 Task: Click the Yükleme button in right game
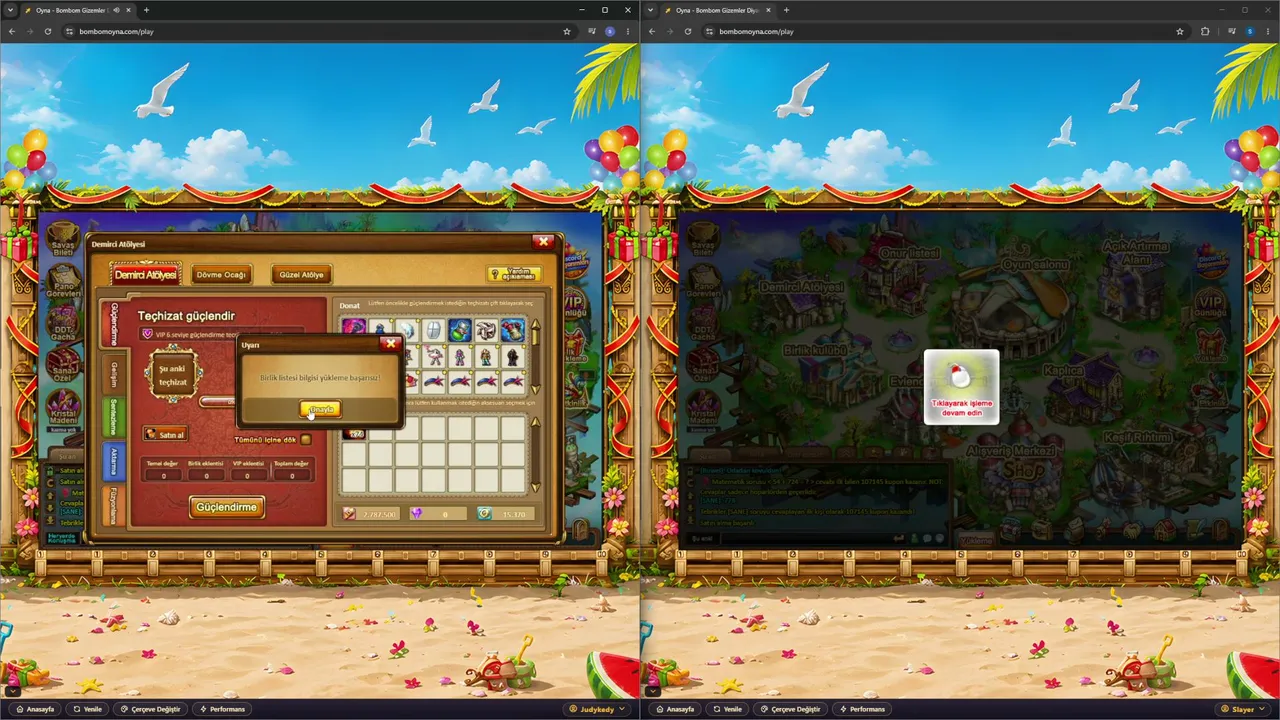(976, 540)
